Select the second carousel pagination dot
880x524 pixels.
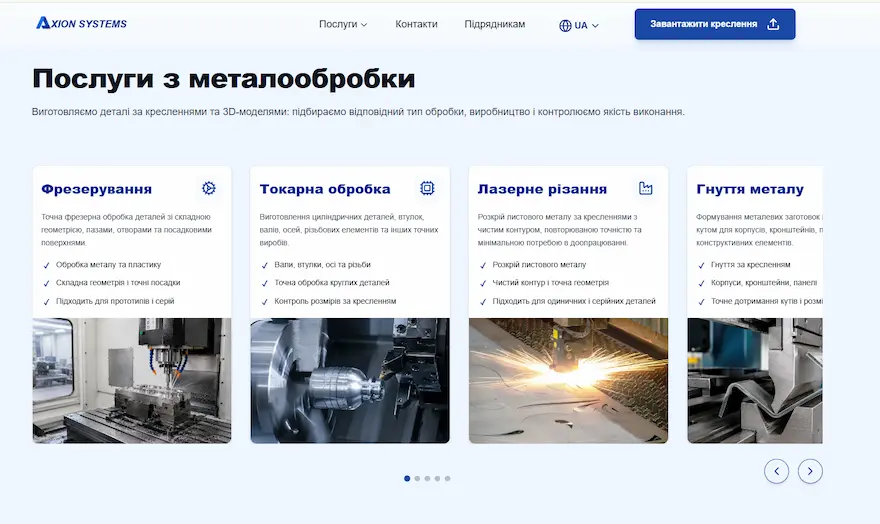(x=417, y=479)
